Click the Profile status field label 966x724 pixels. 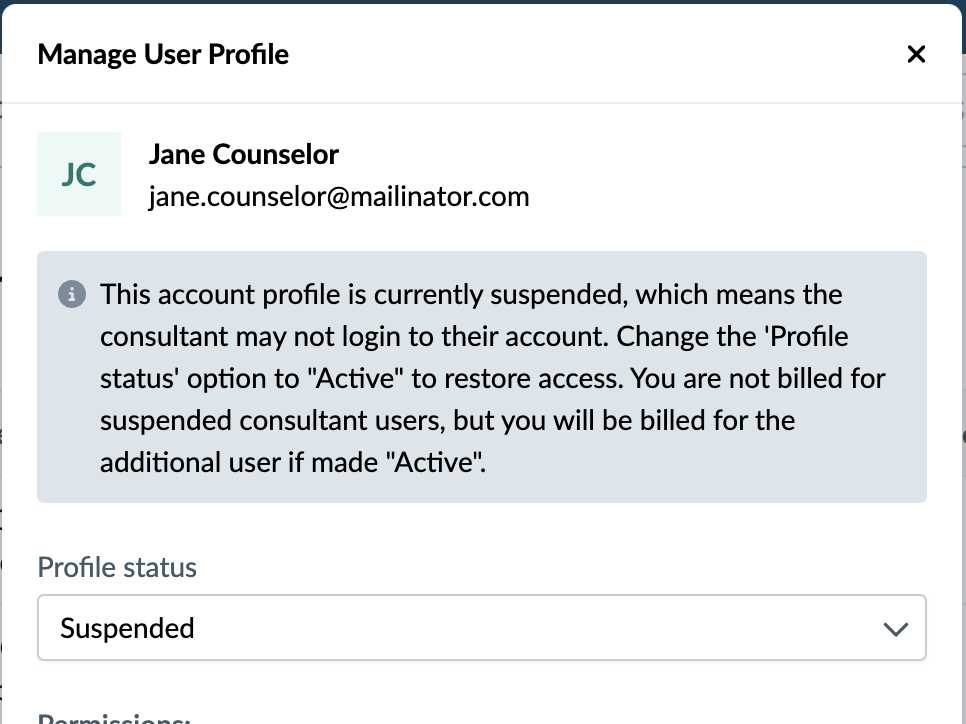click(117, 567)
